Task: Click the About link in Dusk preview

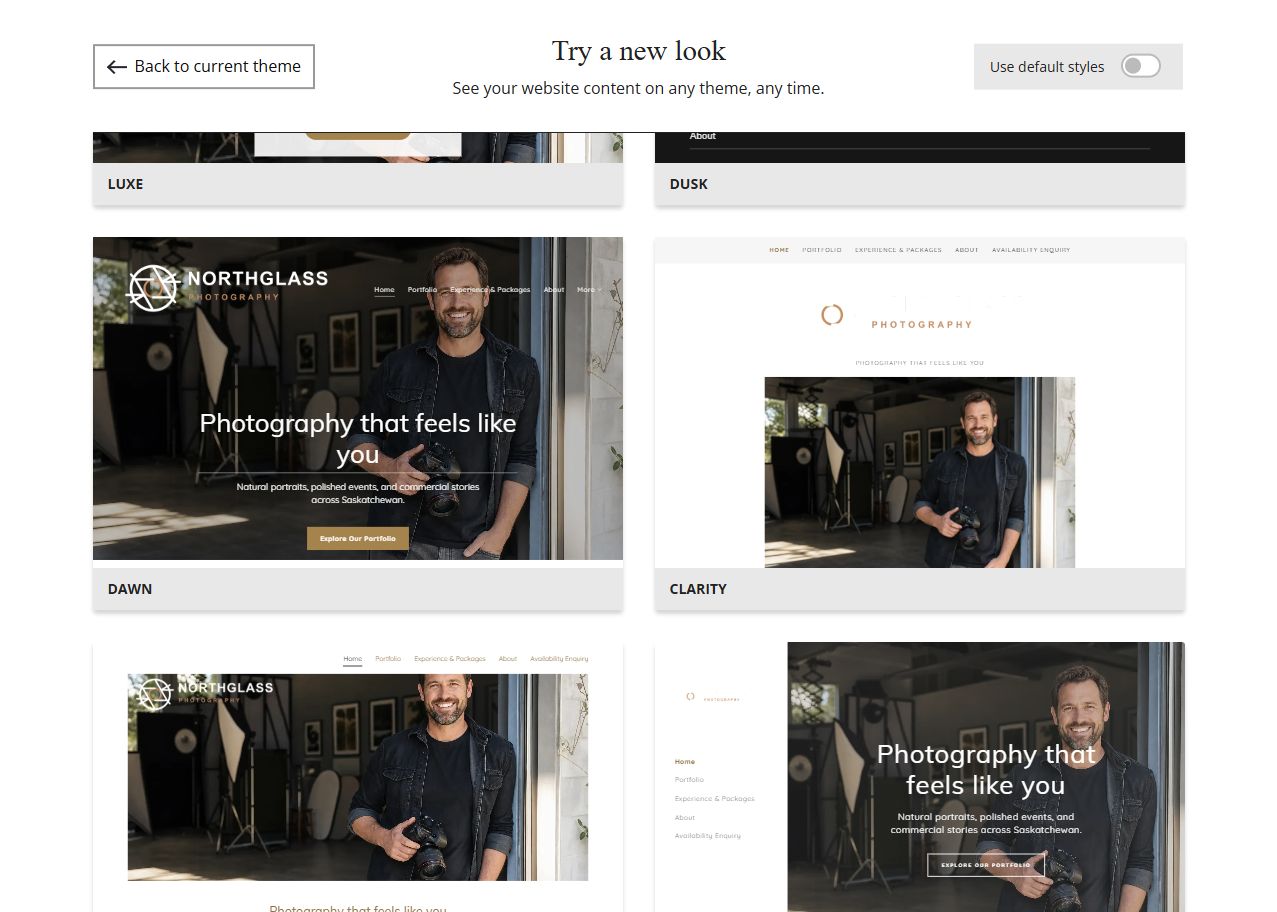Action: [x=703, y=136]
